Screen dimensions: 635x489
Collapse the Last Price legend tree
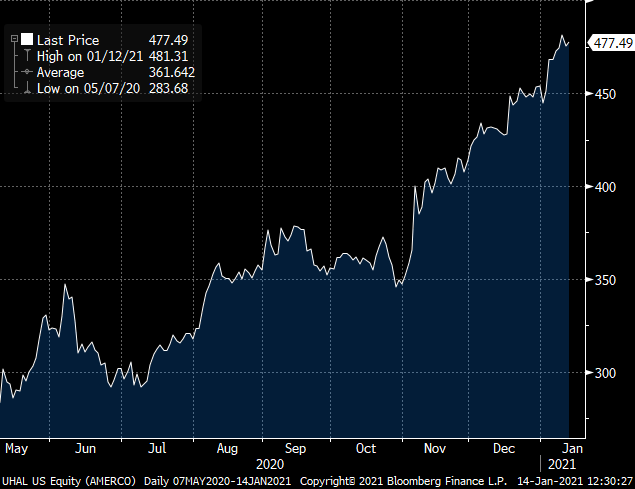(x=13, y=39)
